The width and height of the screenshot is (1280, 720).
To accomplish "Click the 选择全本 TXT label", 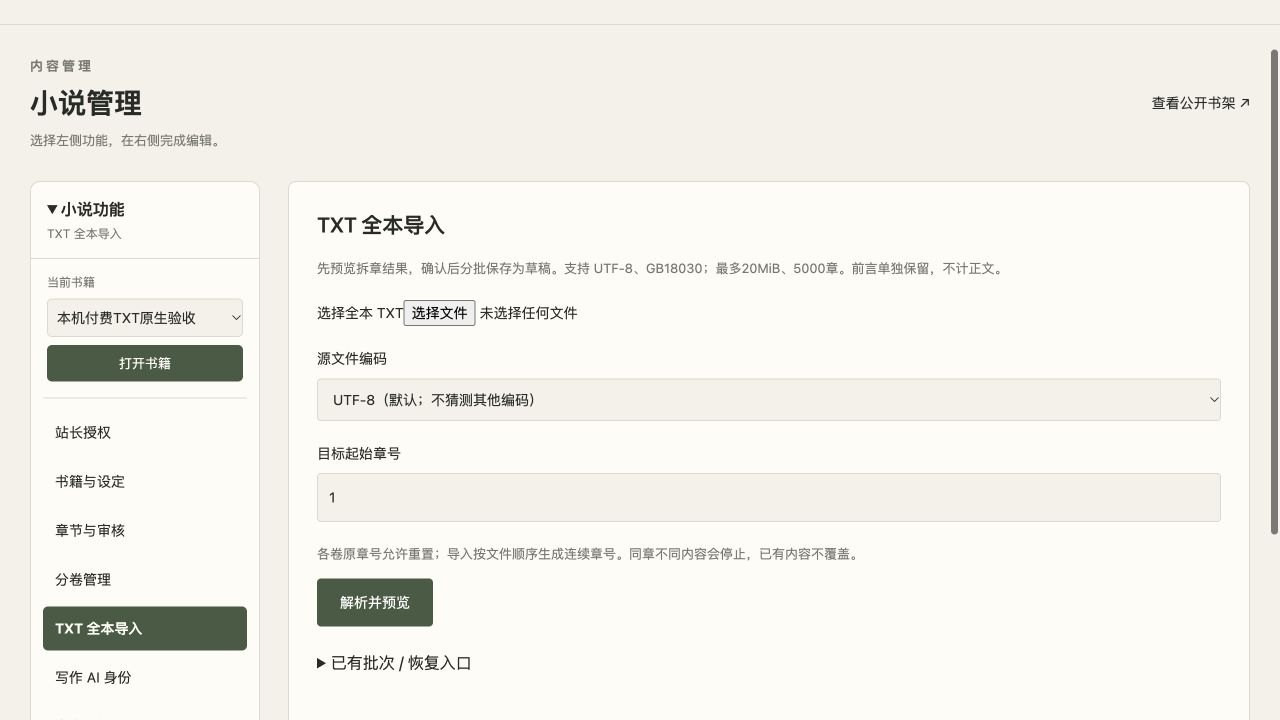I will click(x=360, y=313).
